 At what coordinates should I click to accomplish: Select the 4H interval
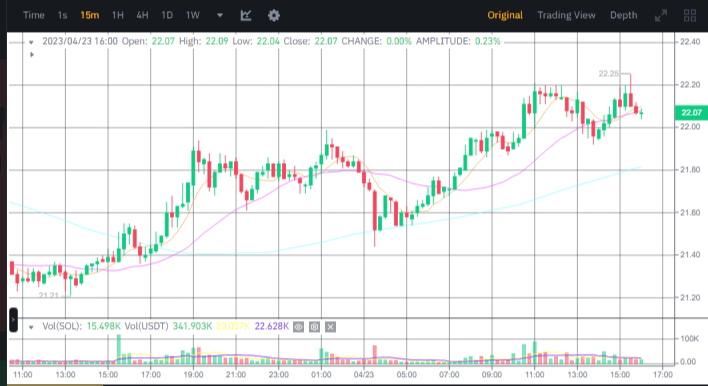coord(142,15)
